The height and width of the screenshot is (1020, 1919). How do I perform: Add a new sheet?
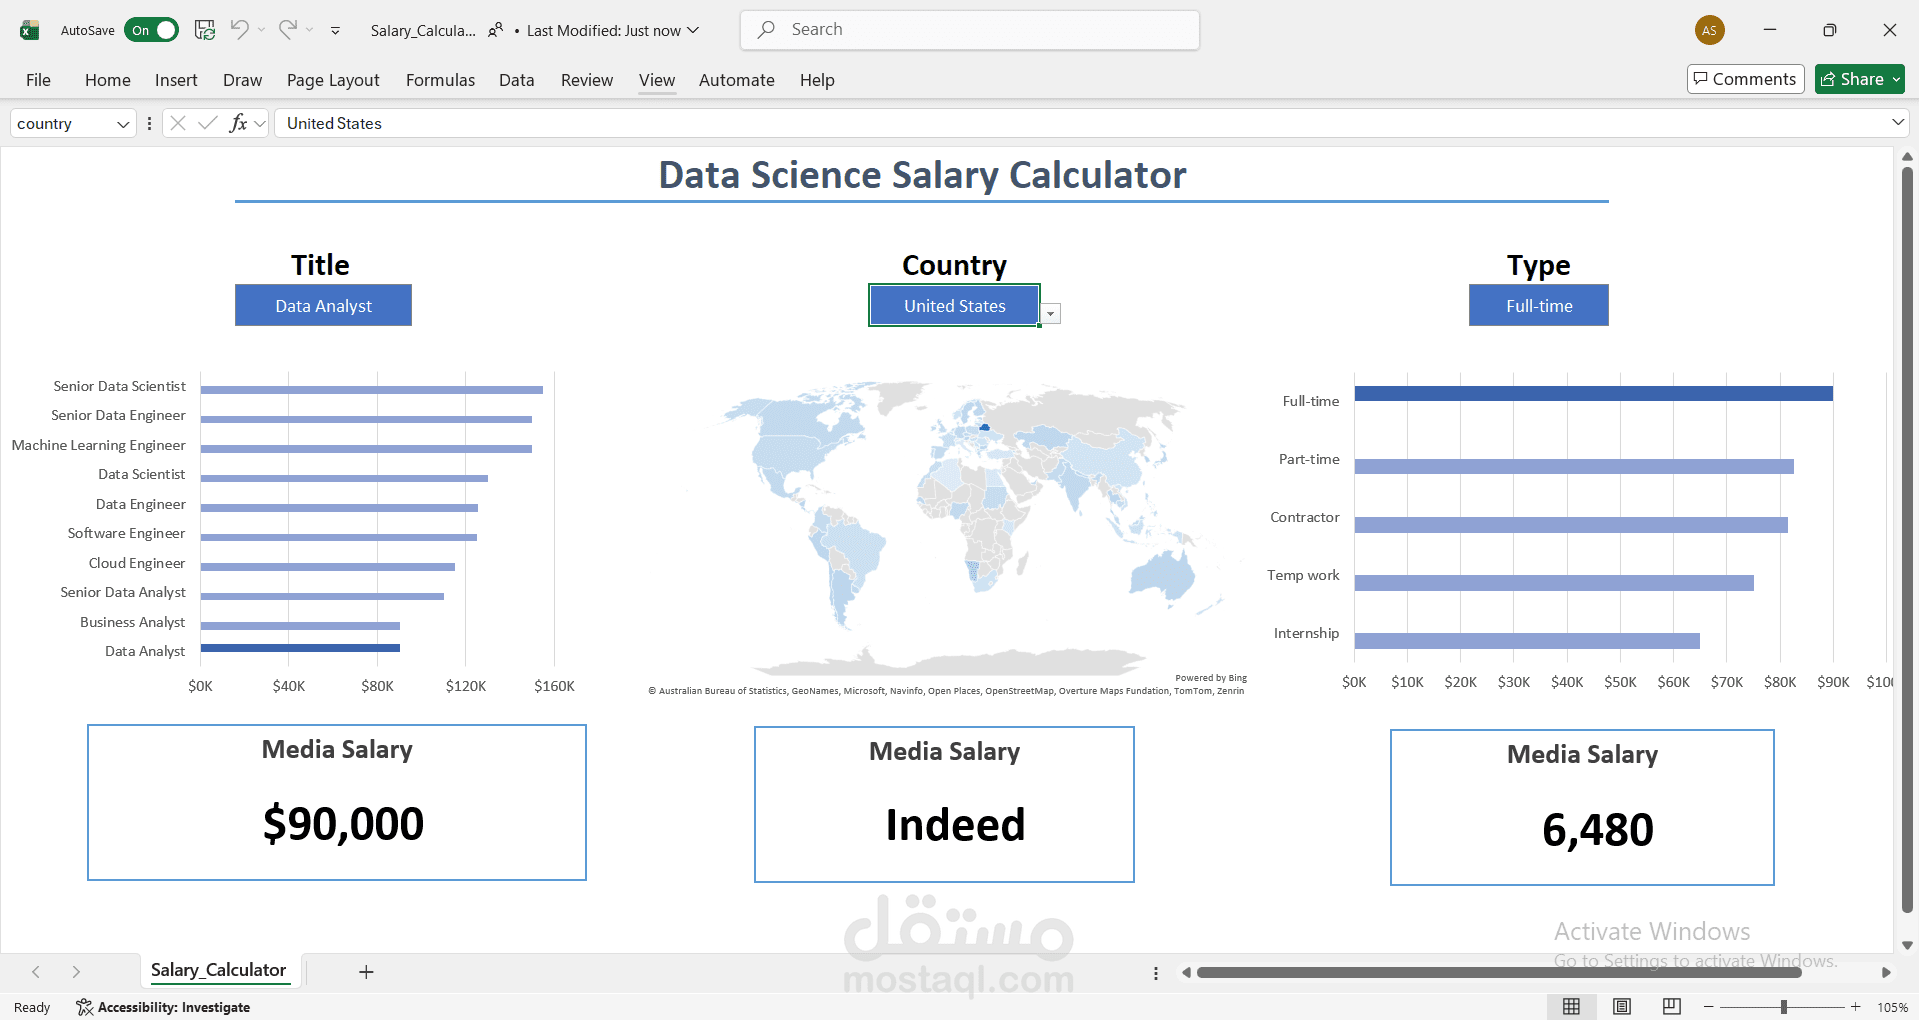coord(366,972)
